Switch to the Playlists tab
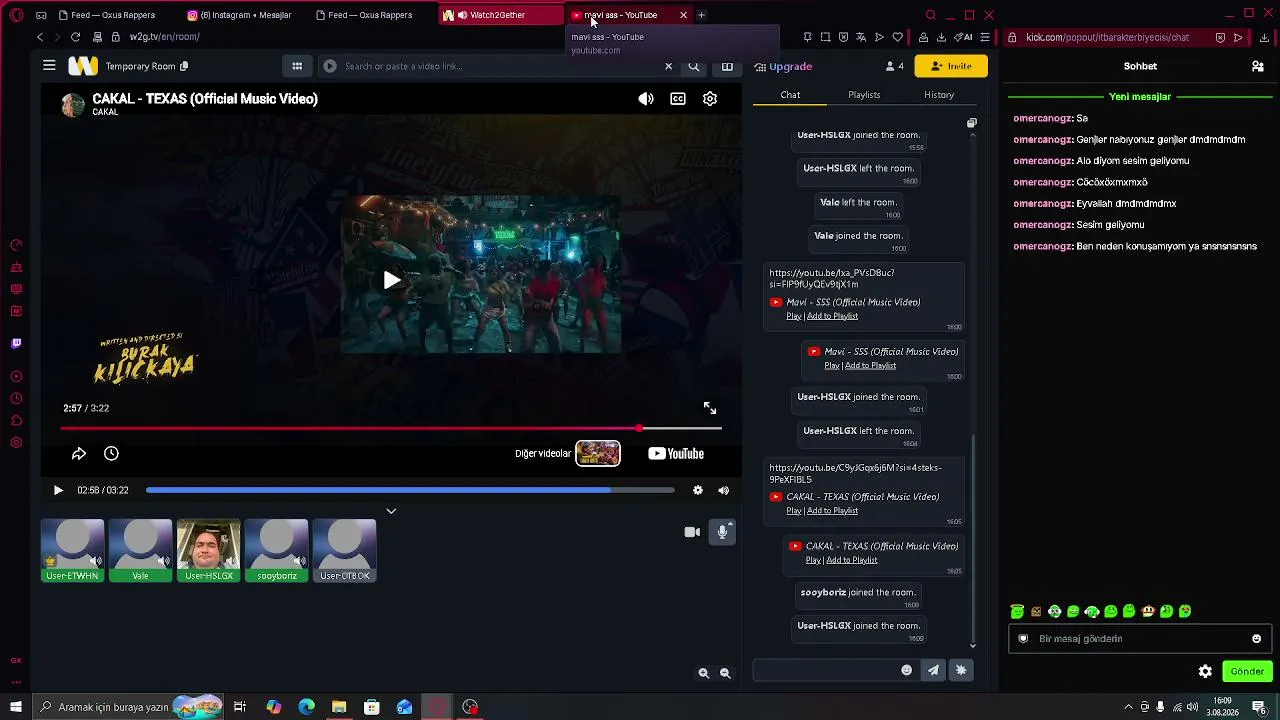 864,95
